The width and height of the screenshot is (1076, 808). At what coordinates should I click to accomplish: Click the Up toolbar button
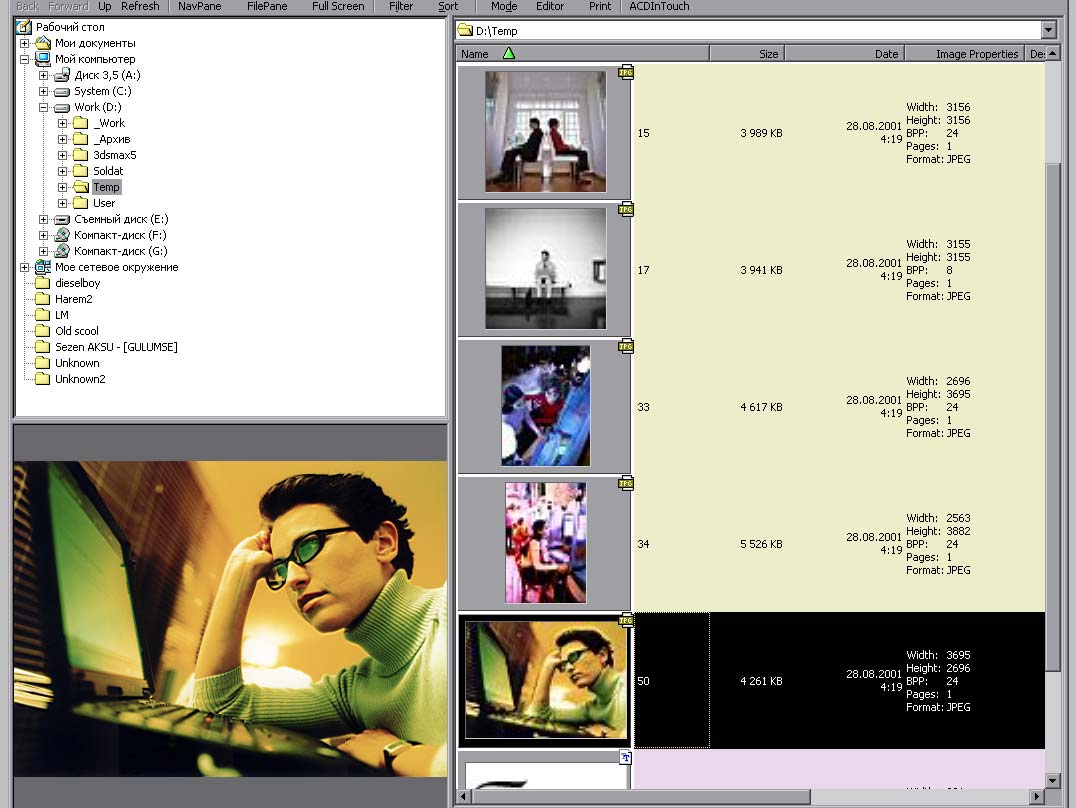coord(104,6)
